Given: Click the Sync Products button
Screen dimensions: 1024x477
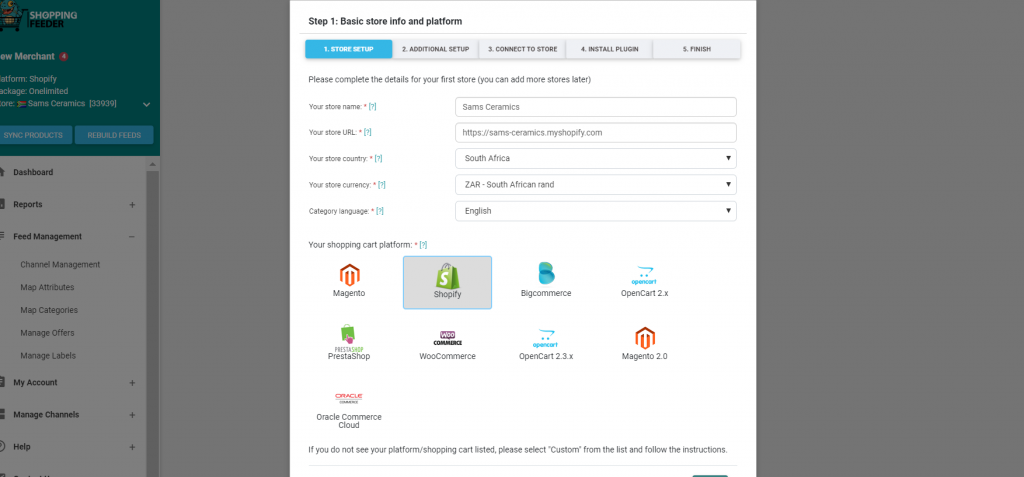Looking at the screenshot, I should [x=33, y=135].
